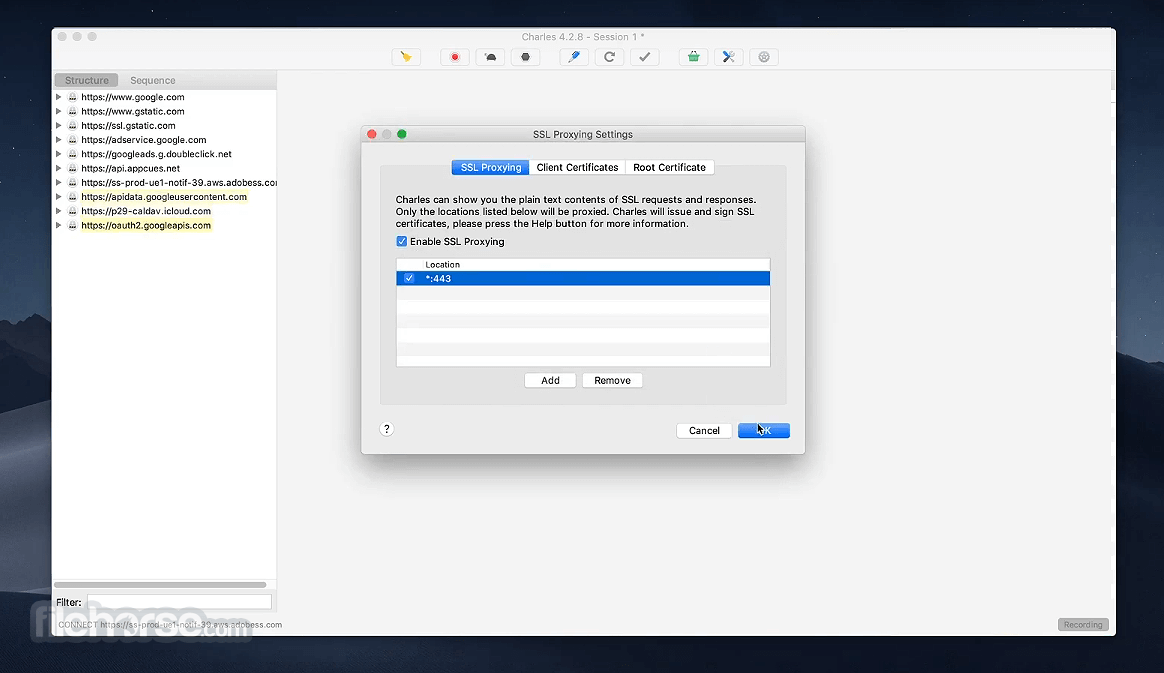Click lock icon beside https://oauth2.googleapis.com
Viewport: 1164px width, 673px height.
coord(73,226)
